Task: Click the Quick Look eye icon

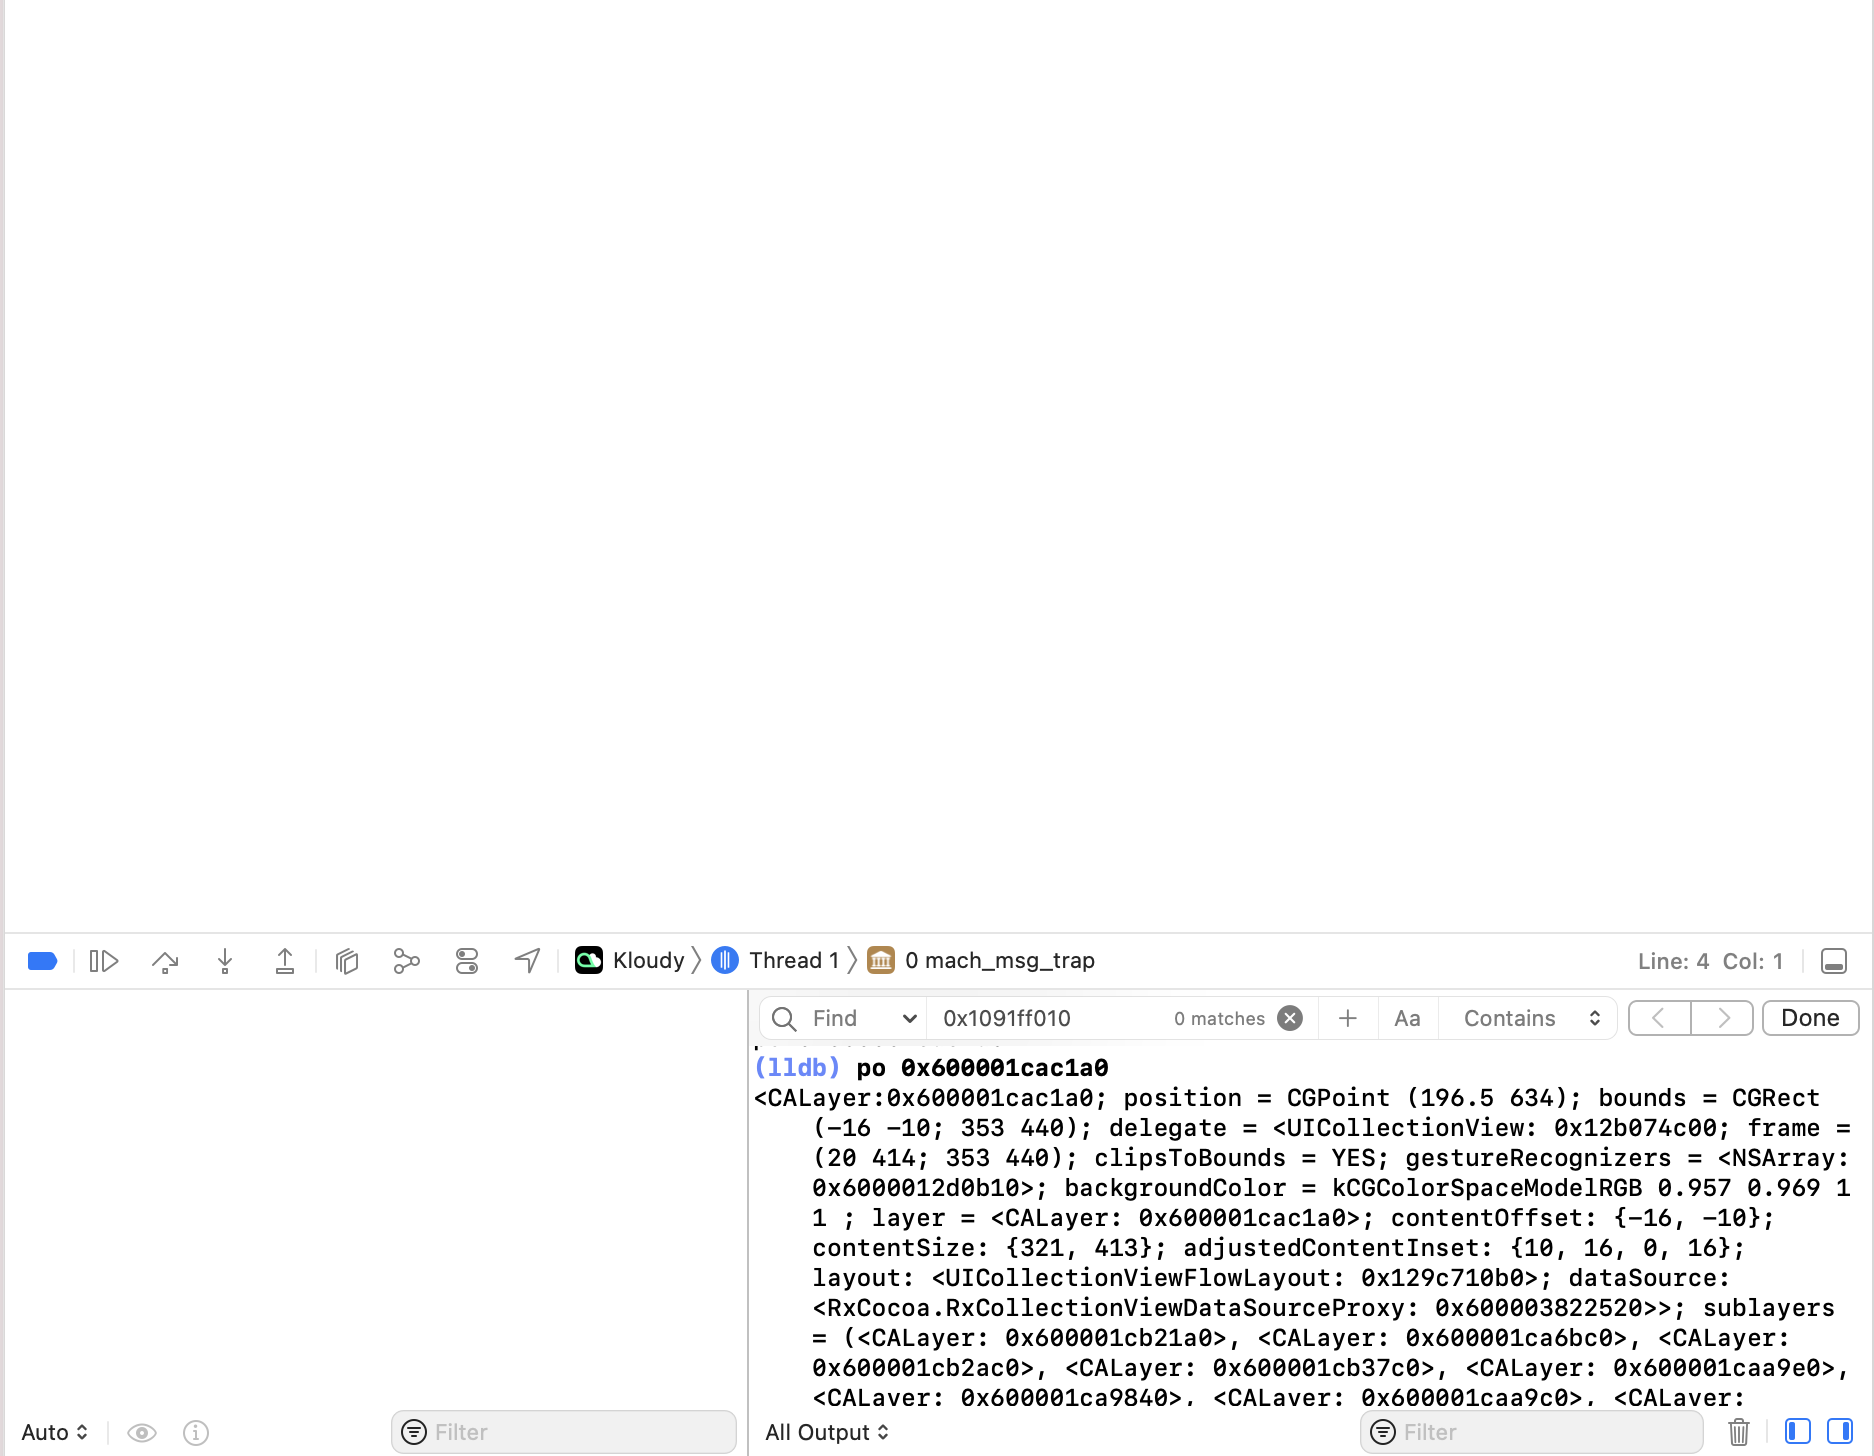Action: pyautogui.click(x=142, y=1433)
